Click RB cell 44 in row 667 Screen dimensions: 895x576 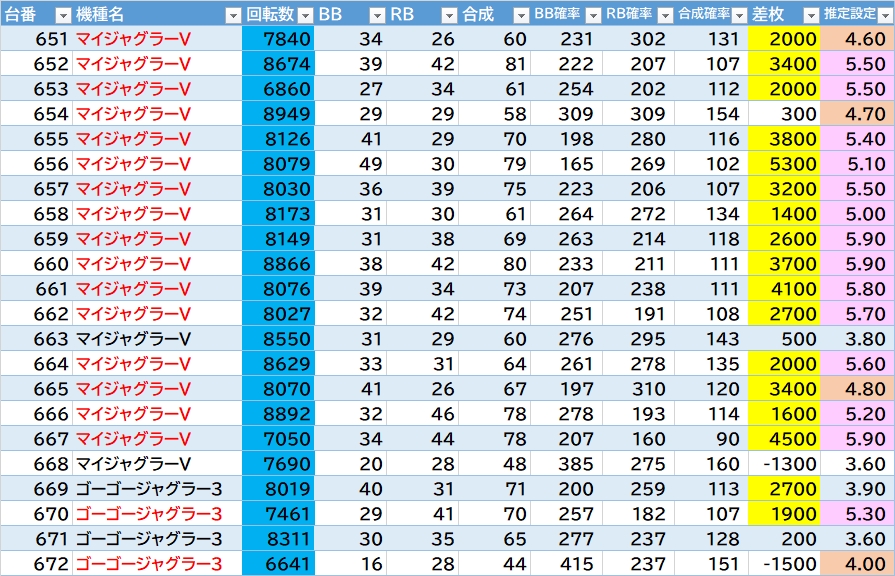click(422, 439)
